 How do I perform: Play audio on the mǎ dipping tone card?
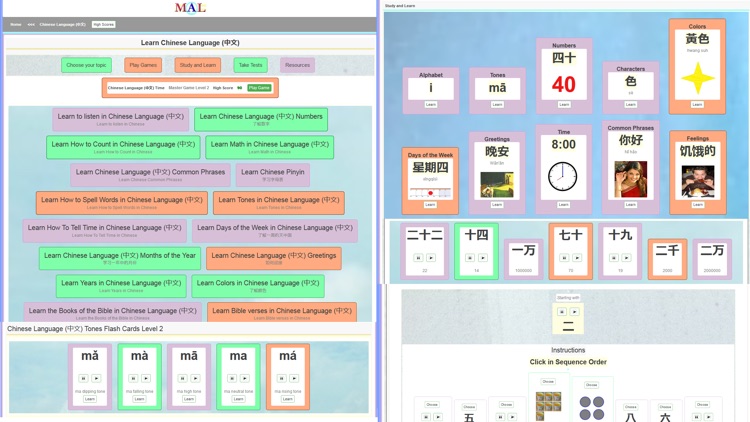[96, 378]
